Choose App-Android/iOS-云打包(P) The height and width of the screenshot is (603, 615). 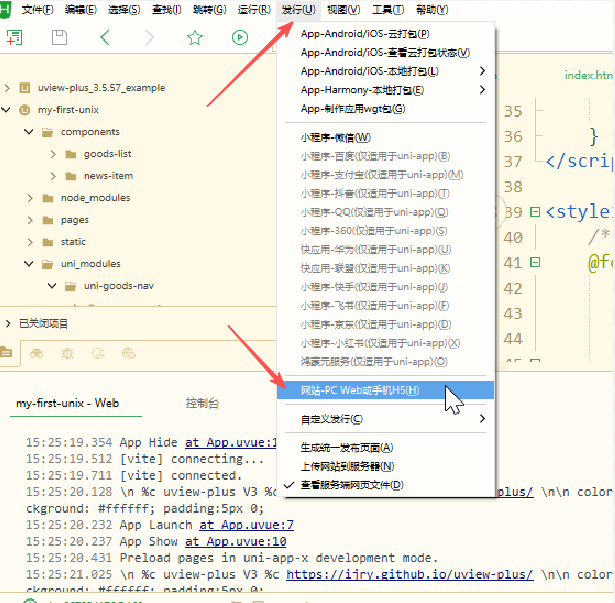point(385,34)
